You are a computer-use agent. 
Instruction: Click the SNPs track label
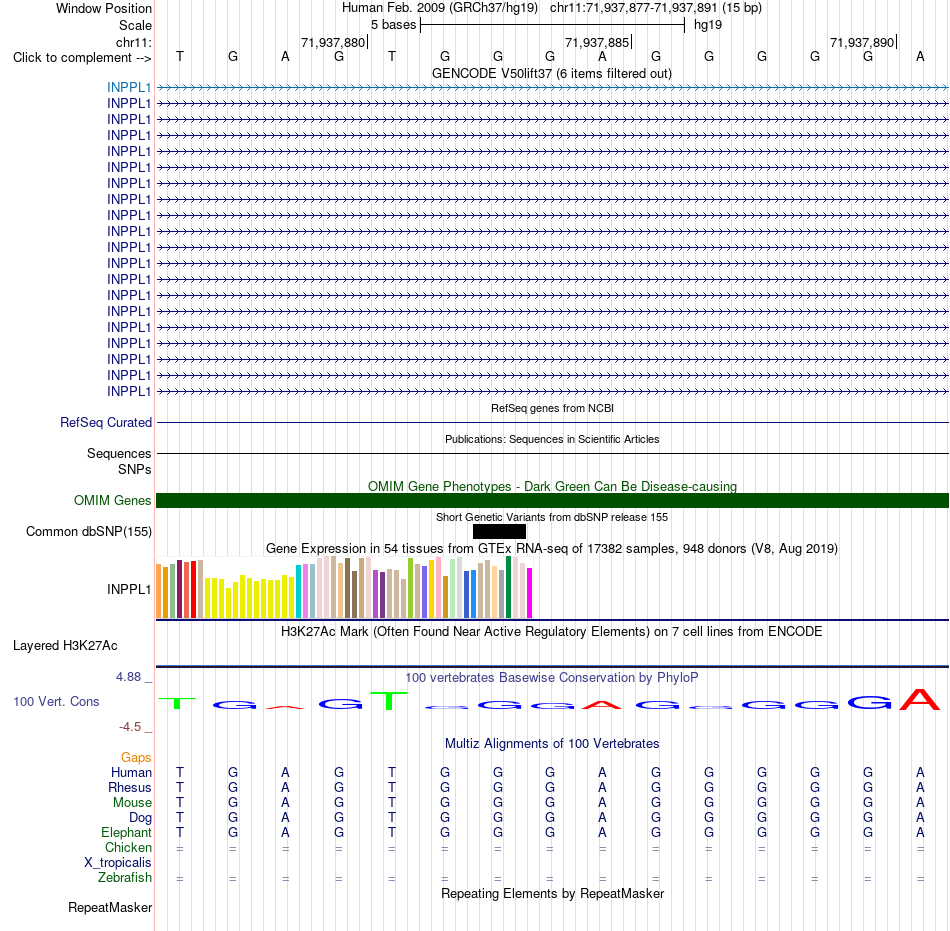click(135, 469)
